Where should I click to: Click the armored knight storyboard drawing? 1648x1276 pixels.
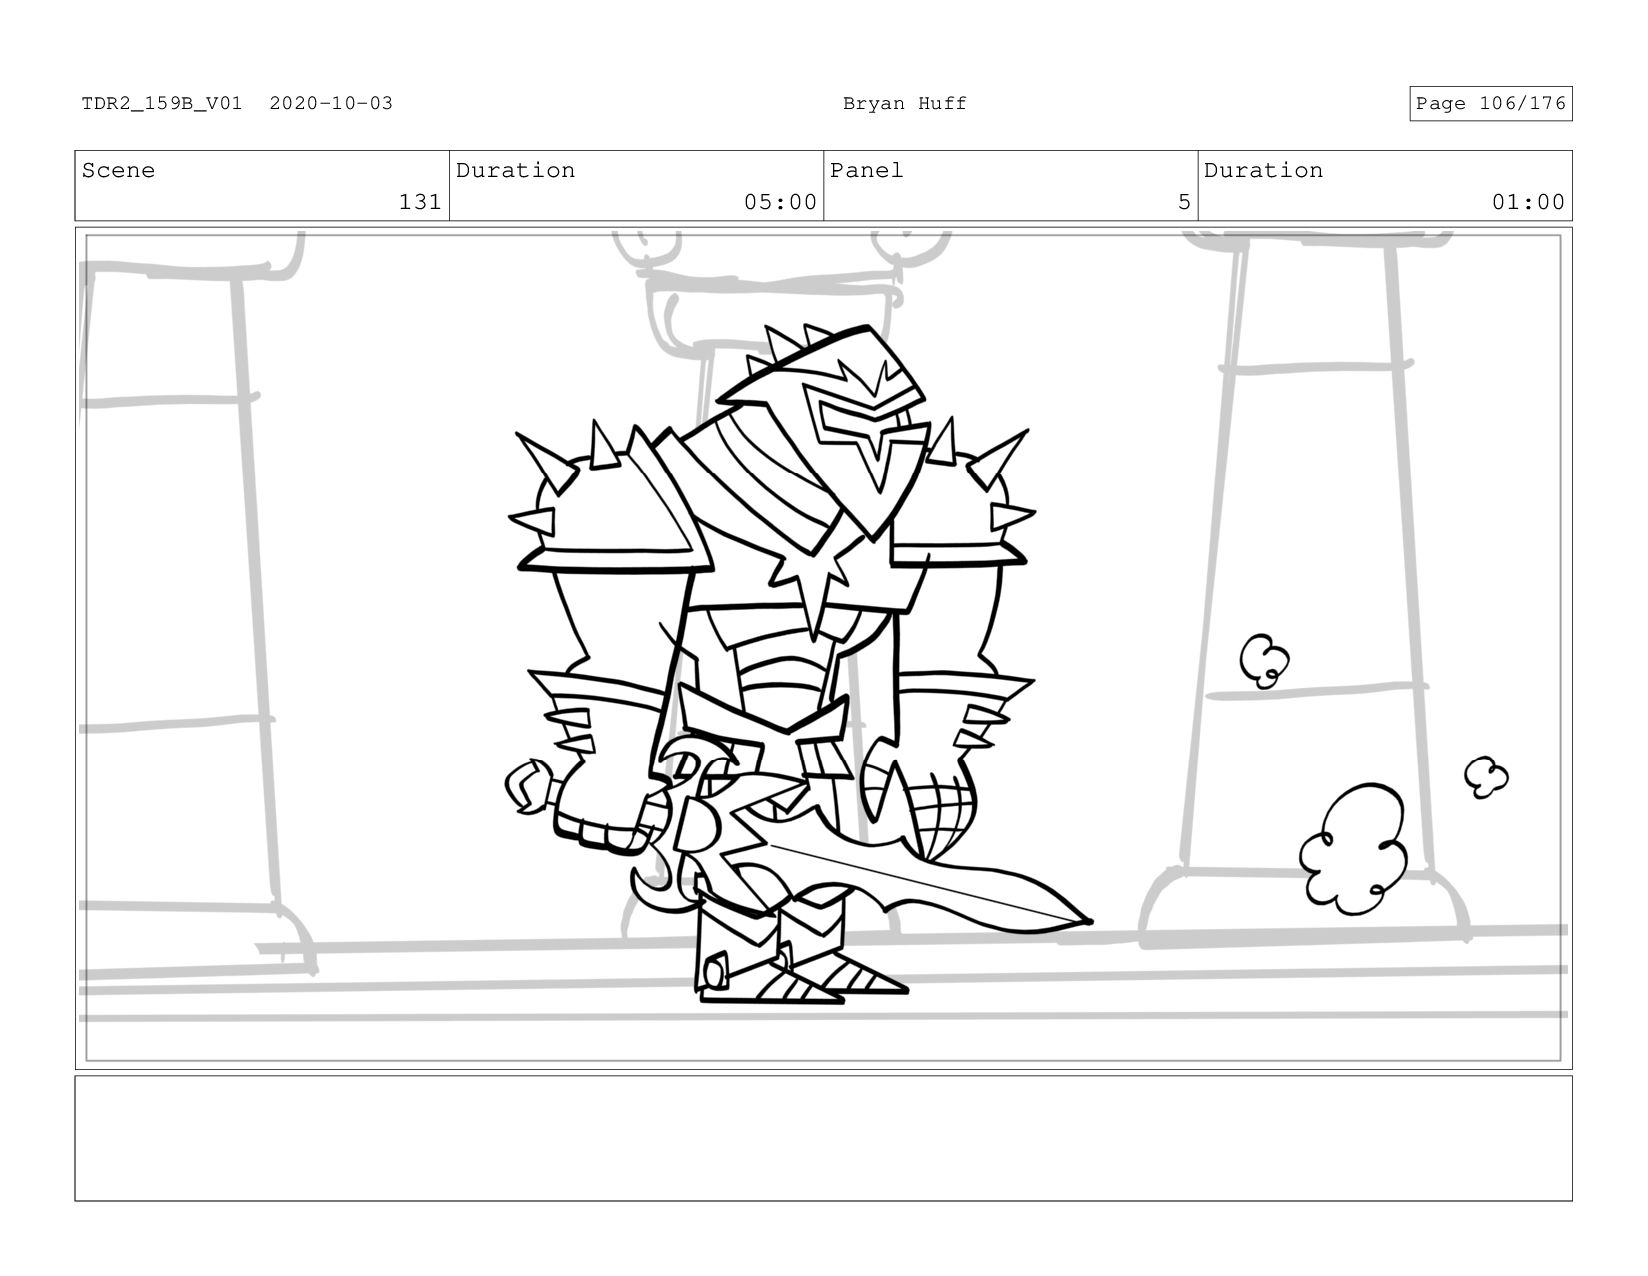800,664
